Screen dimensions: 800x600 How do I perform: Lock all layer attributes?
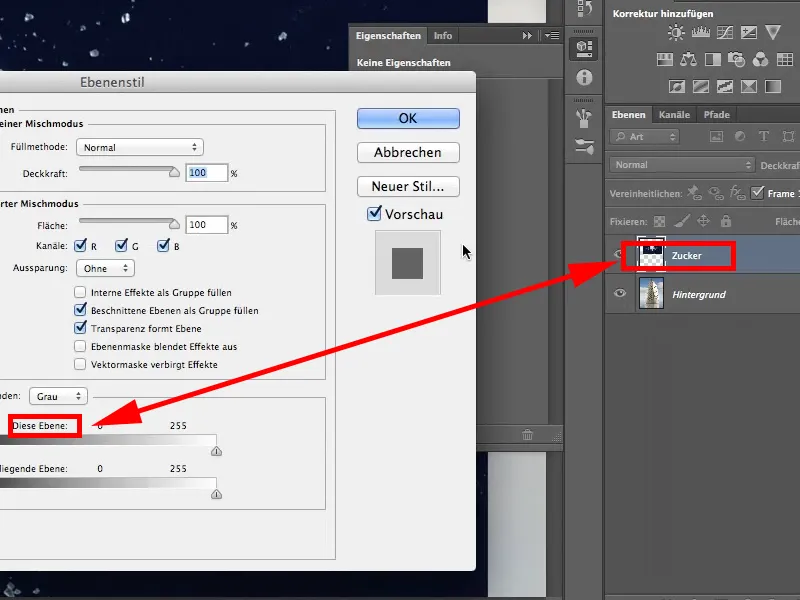click(726, 221)
